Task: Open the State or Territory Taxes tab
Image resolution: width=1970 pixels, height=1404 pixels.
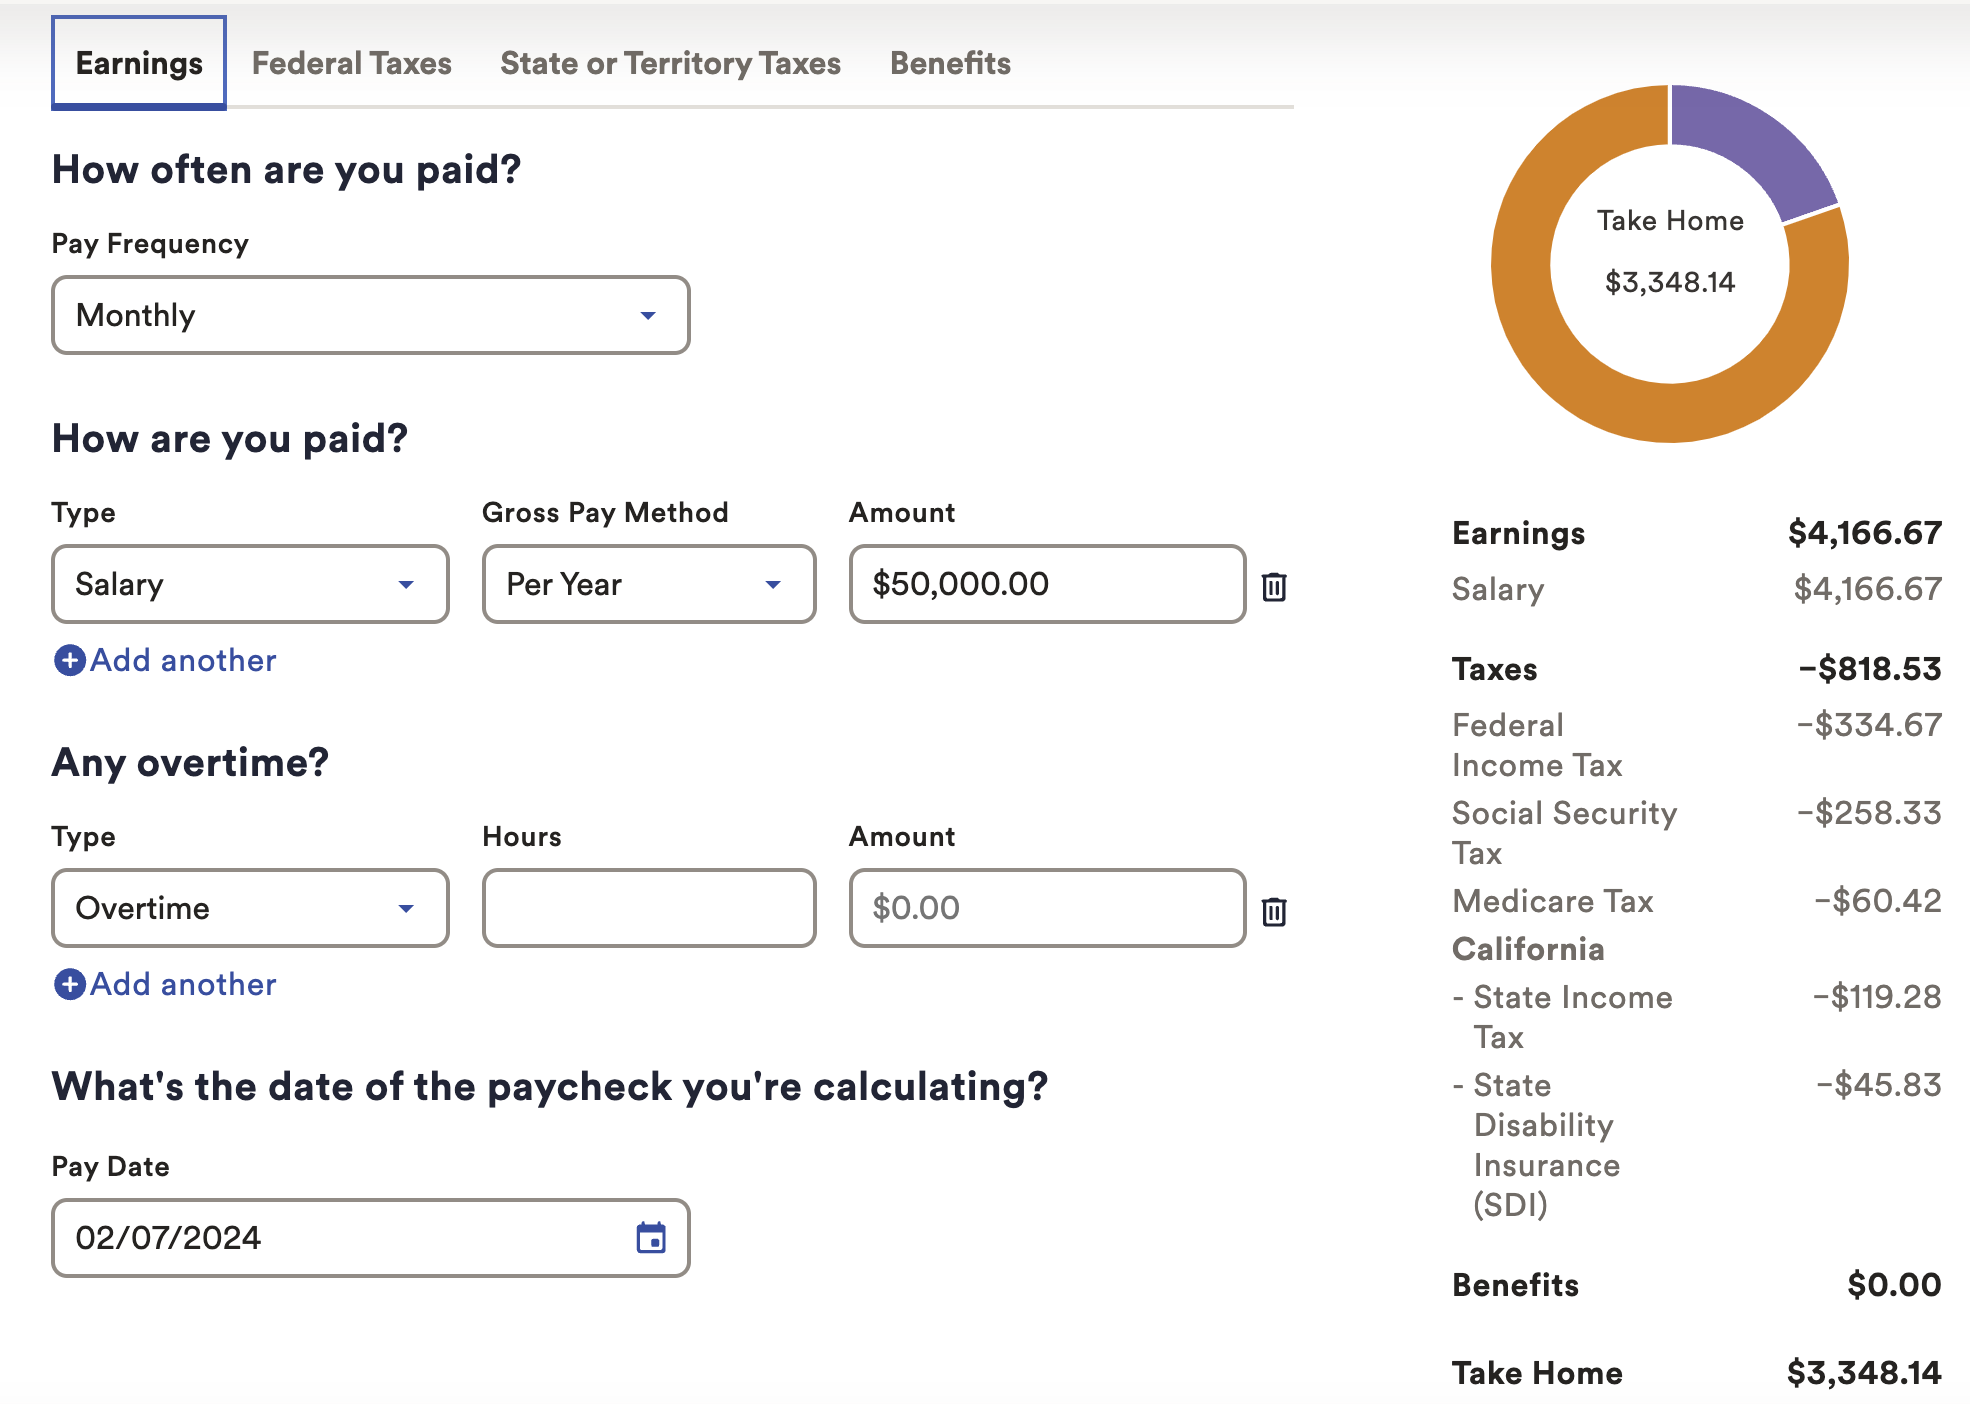Action: (670, 64)
